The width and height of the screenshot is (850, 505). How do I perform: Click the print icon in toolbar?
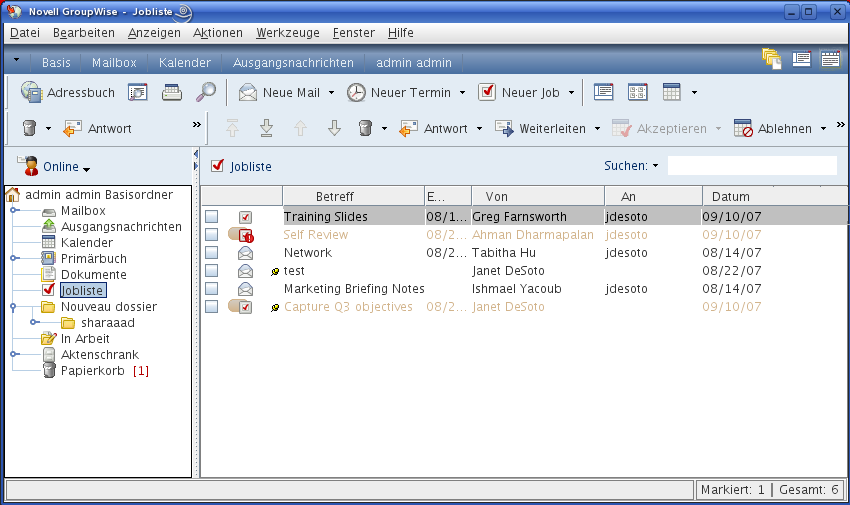click(x=172, y=93)
